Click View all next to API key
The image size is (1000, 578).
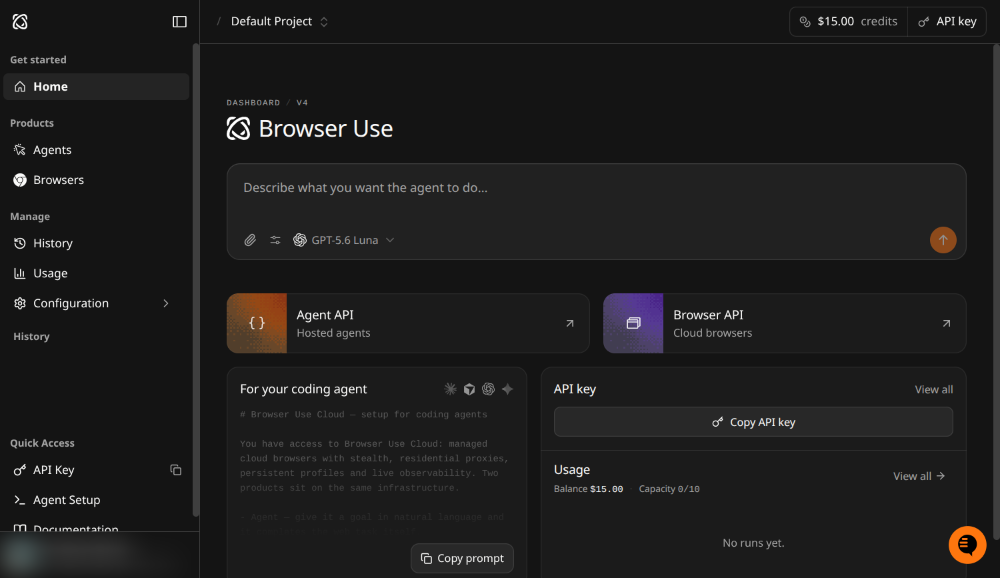click(934, 390)
